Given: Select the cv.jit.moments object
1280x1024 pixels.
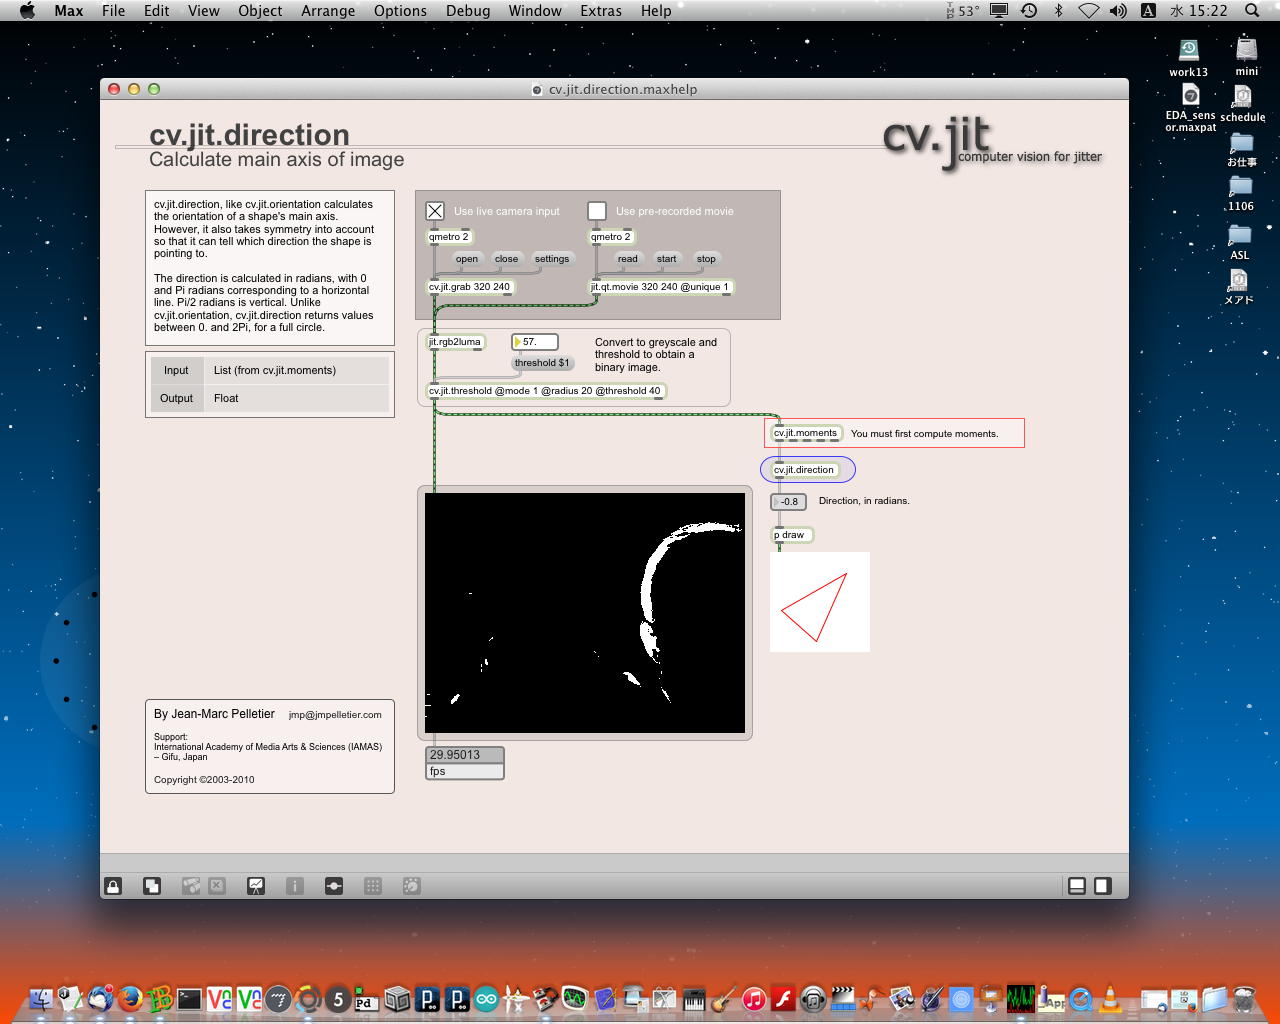Looking at the screenshot, I should pos(806,433).
